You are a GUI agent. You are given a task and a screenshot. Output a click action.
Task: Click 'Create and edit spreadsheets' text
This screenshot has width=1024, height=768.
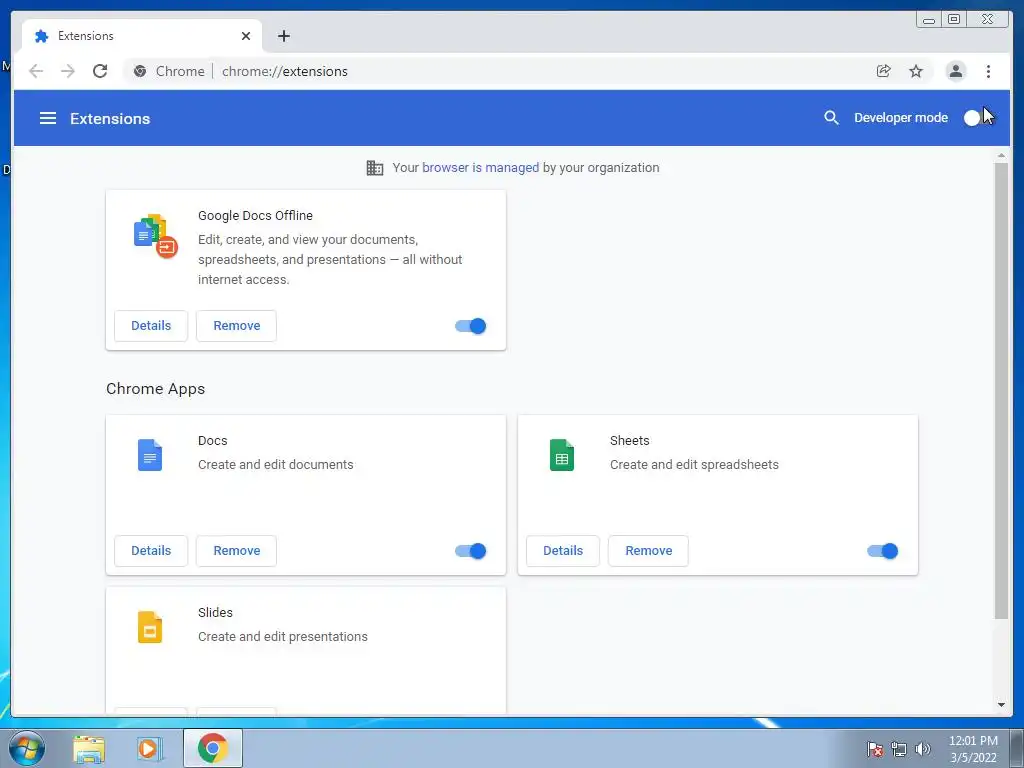[694, 464]
